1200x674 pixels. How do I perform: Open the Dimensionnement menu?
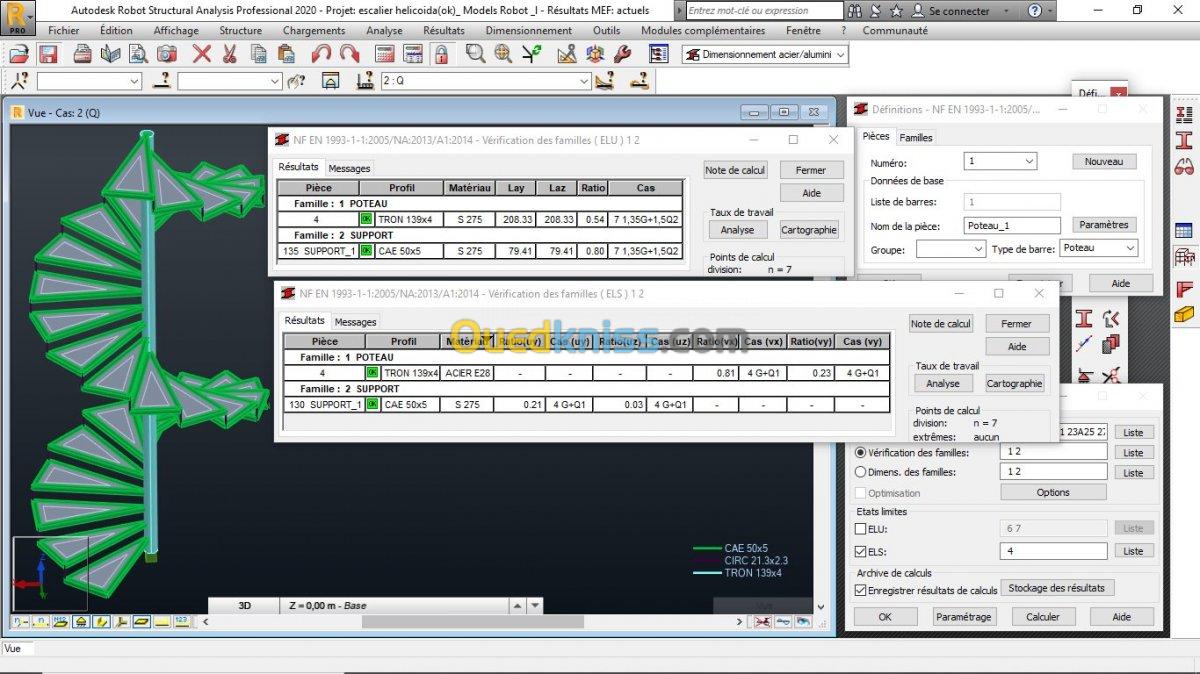click(528, 31)
